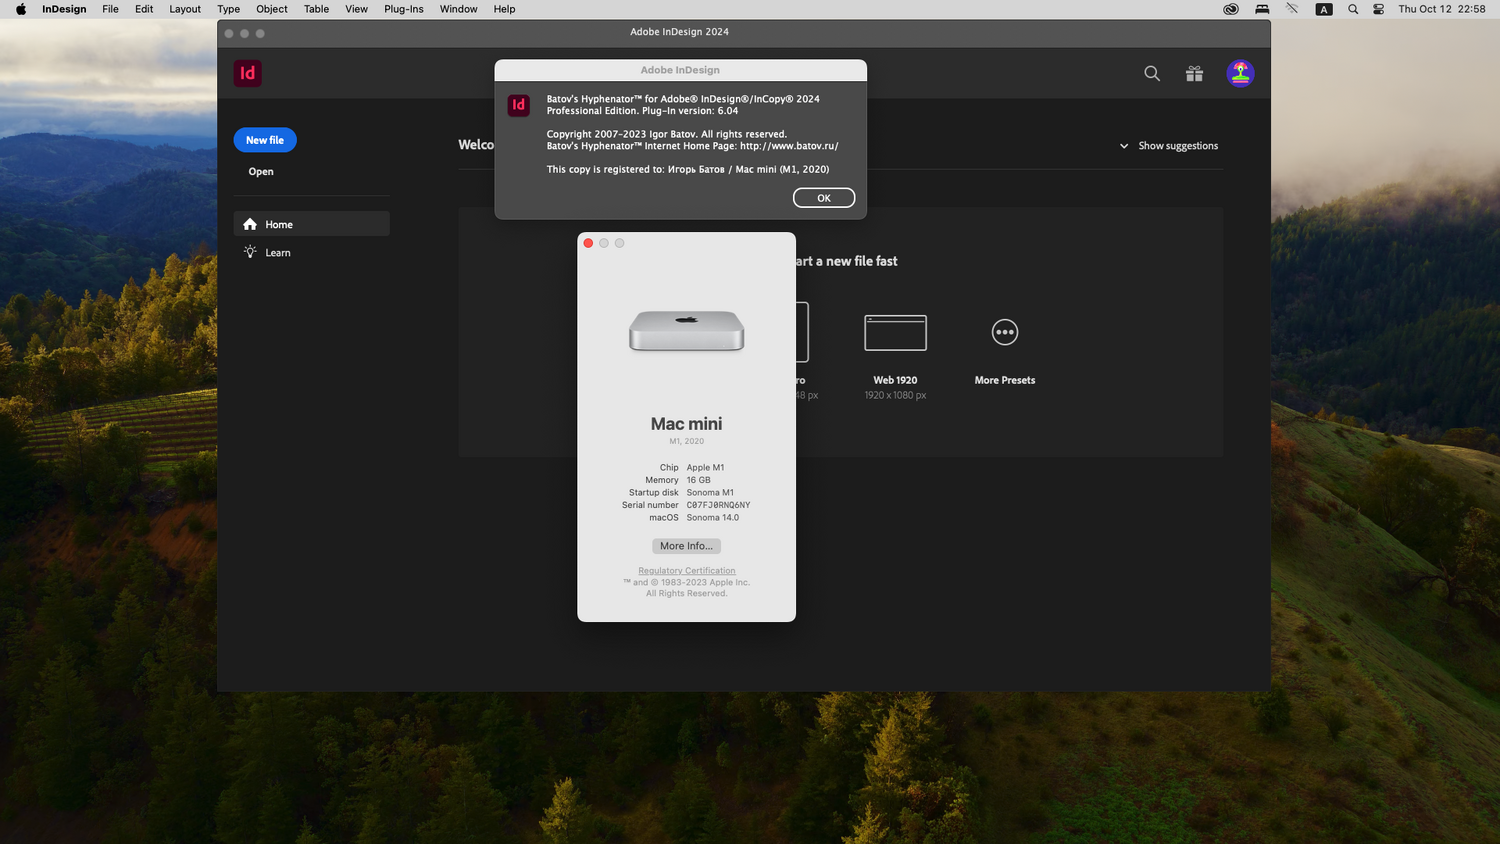Open the What's New gift icon
Image resolution: width=1500 pixels, height=844 pixels.
coord(1194,73)
